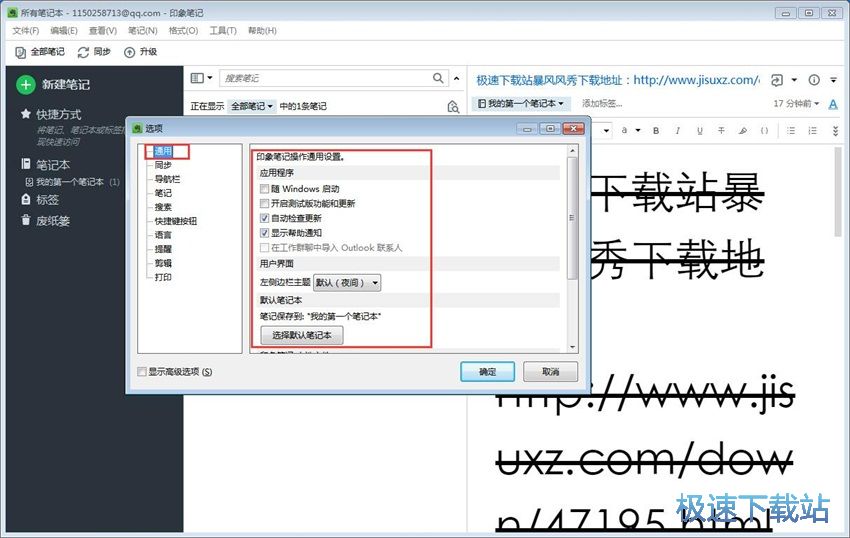Select 提醒 in options tree
This screenshot has width=850, height=538.
tap(163, 249)
